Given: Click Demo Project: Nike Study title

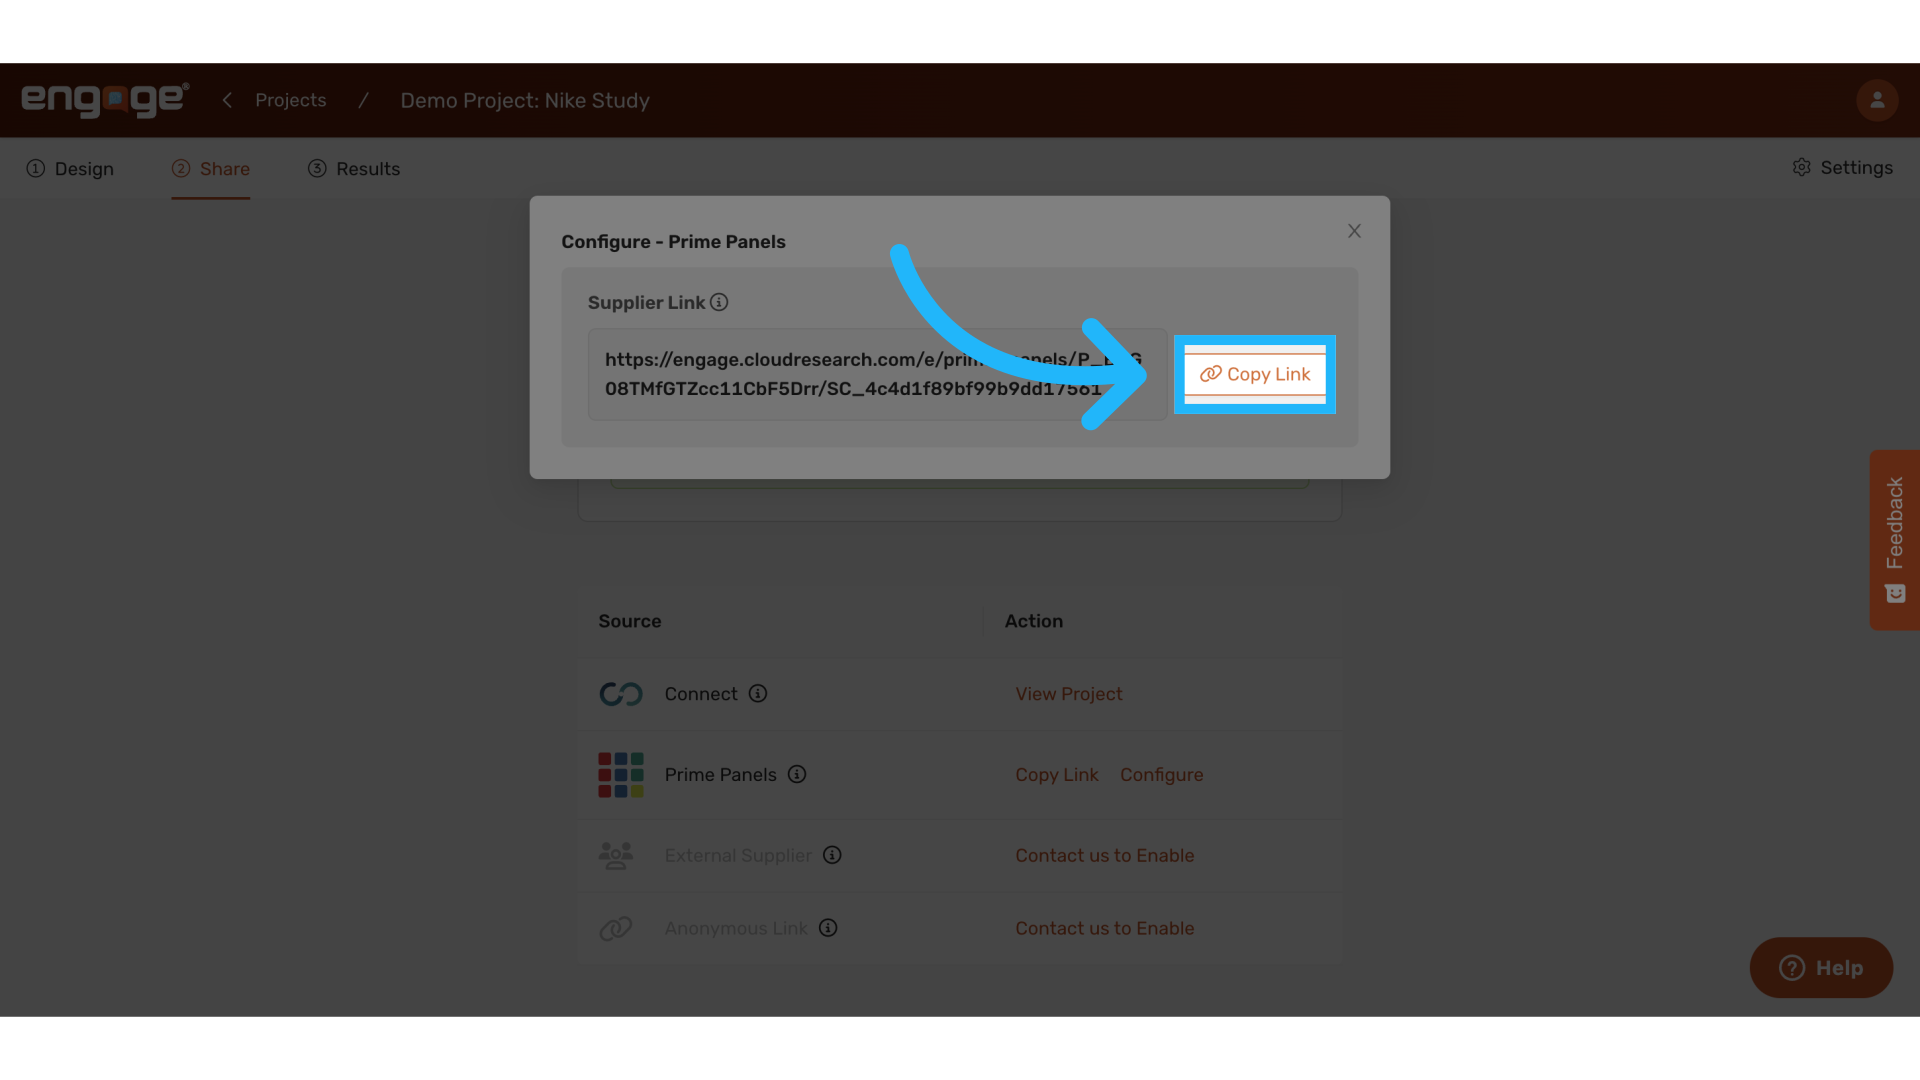Looking at the screenshot, I should 525,100.
